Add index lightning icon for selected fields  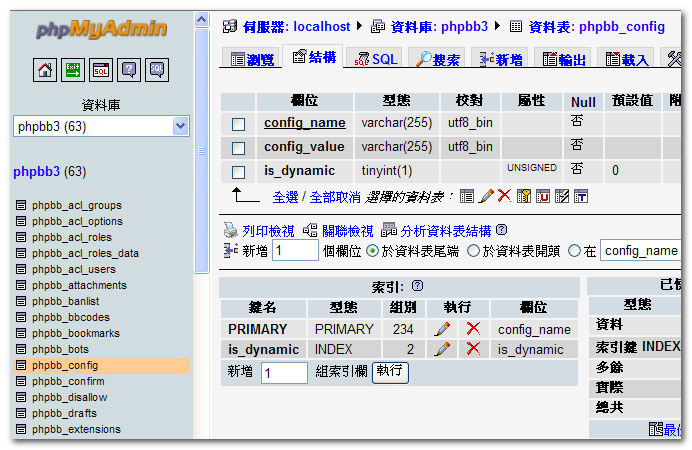click(562, 196)
